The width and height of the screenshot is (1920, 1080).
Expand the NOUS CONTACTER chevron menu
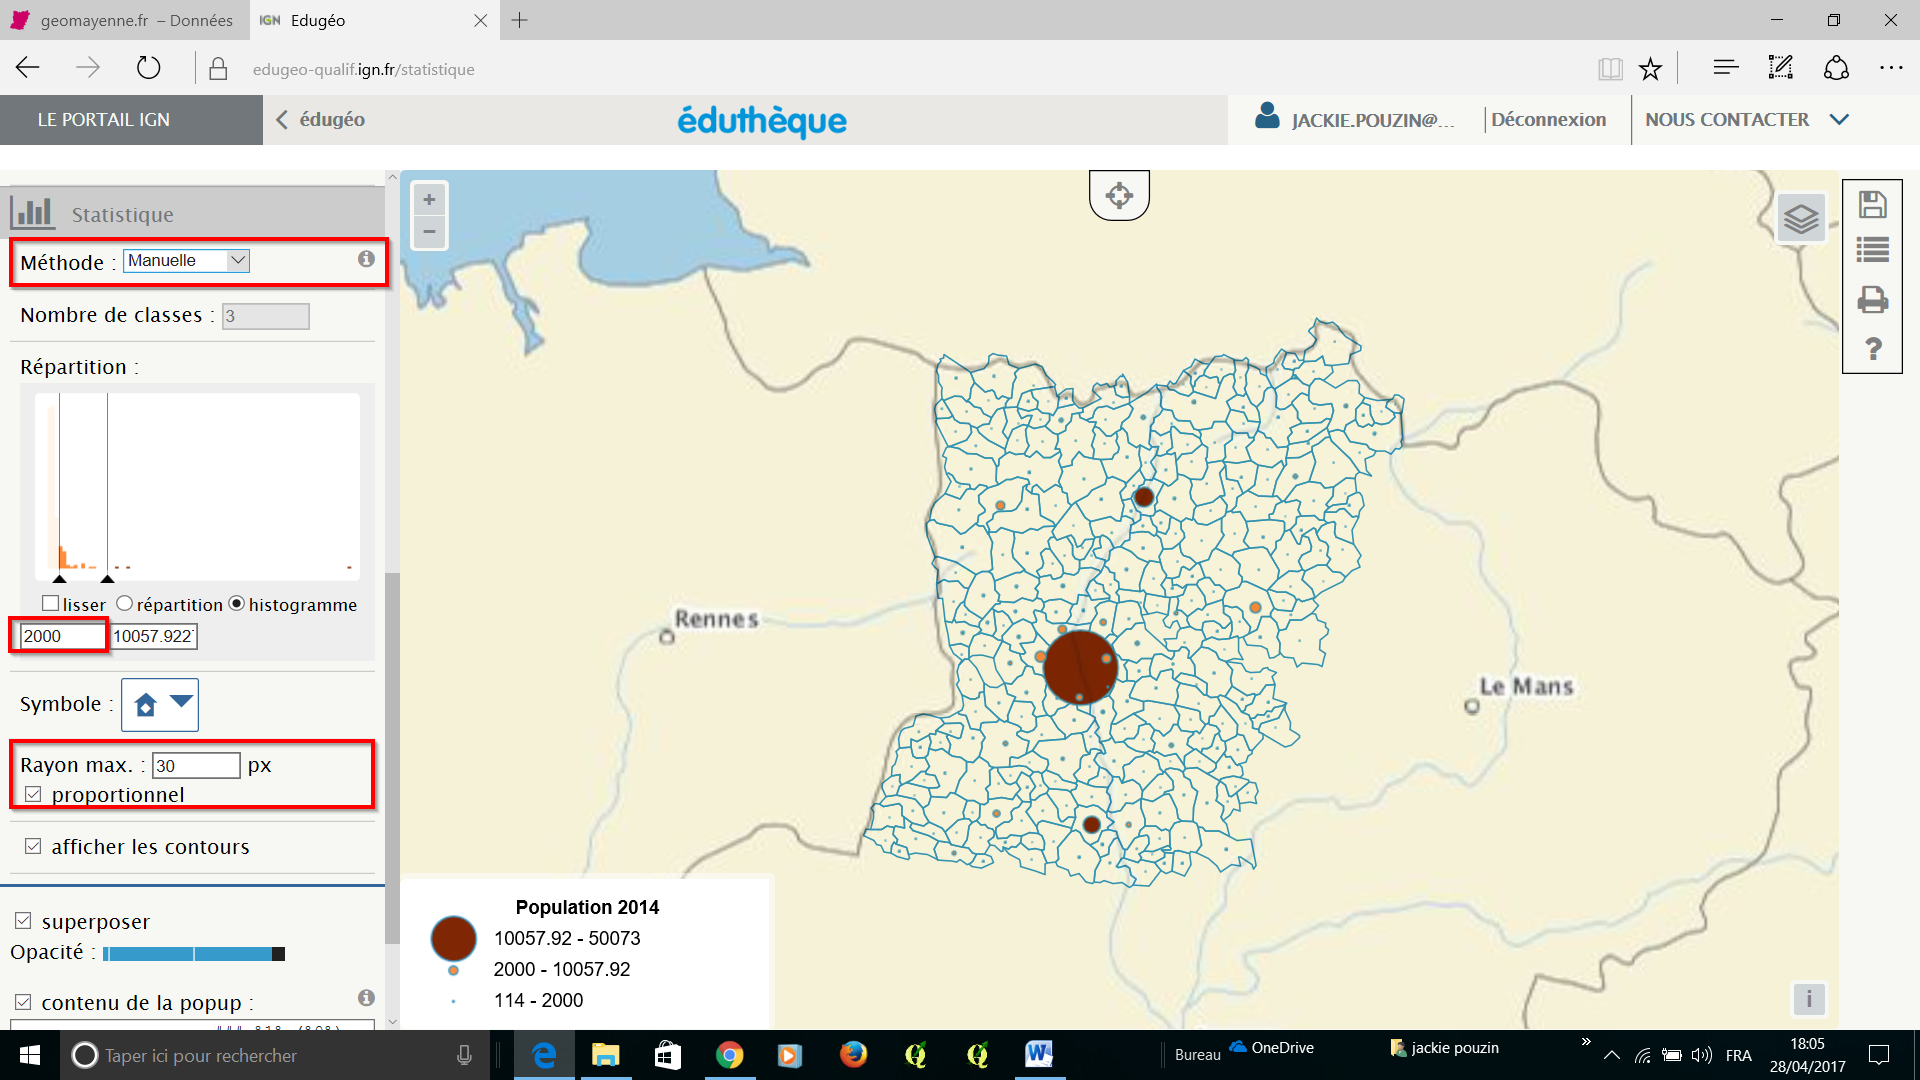[x=1838, y=120]
